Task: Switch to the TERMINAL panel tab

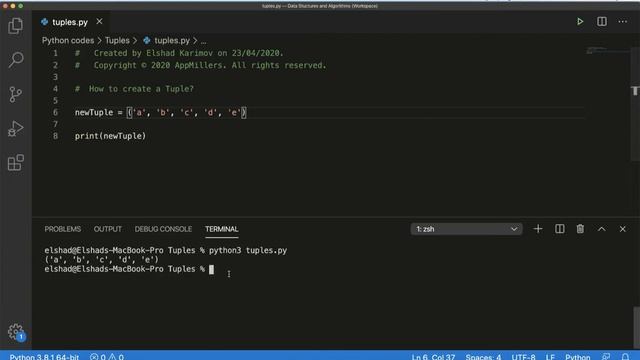Action: 222,229
